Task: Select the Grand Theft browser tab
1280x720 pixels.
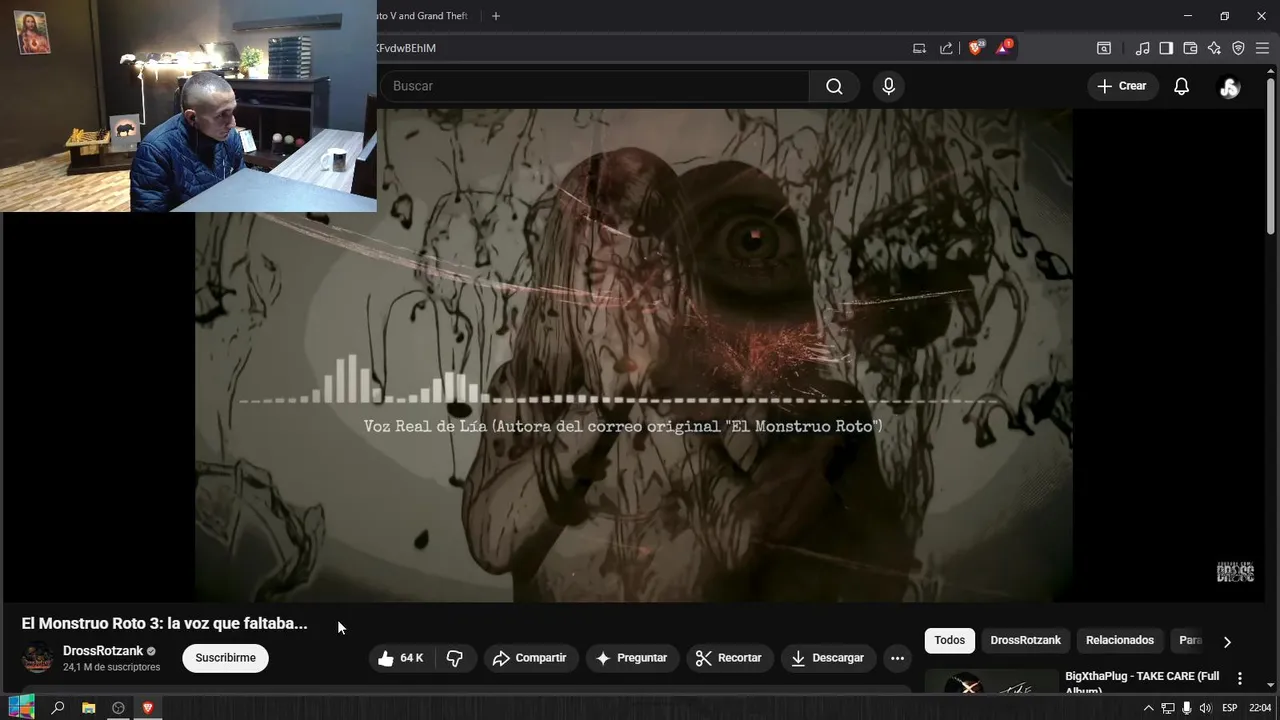Action: click(423, 16)
